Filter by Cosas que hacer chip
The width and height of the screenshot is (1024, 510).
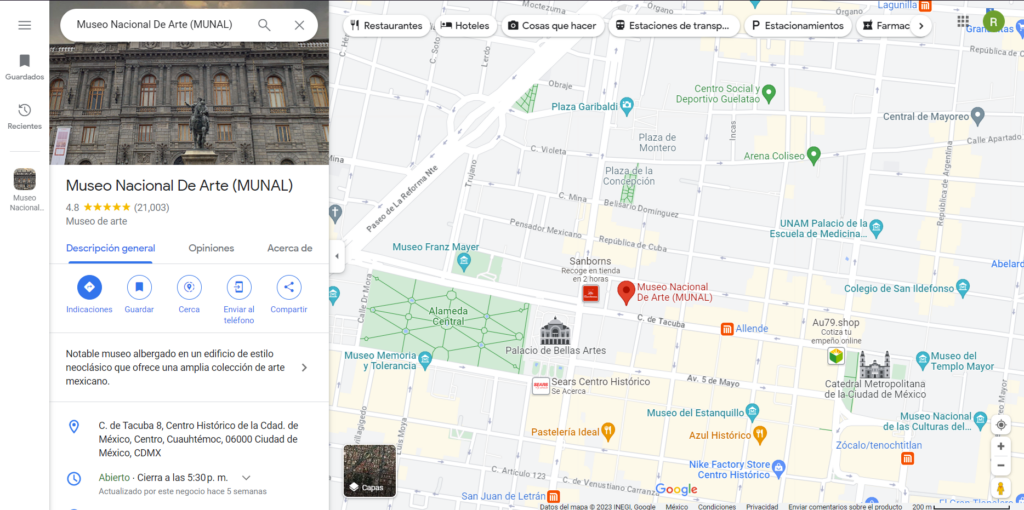pyautogui.click(x=552, y=26)
